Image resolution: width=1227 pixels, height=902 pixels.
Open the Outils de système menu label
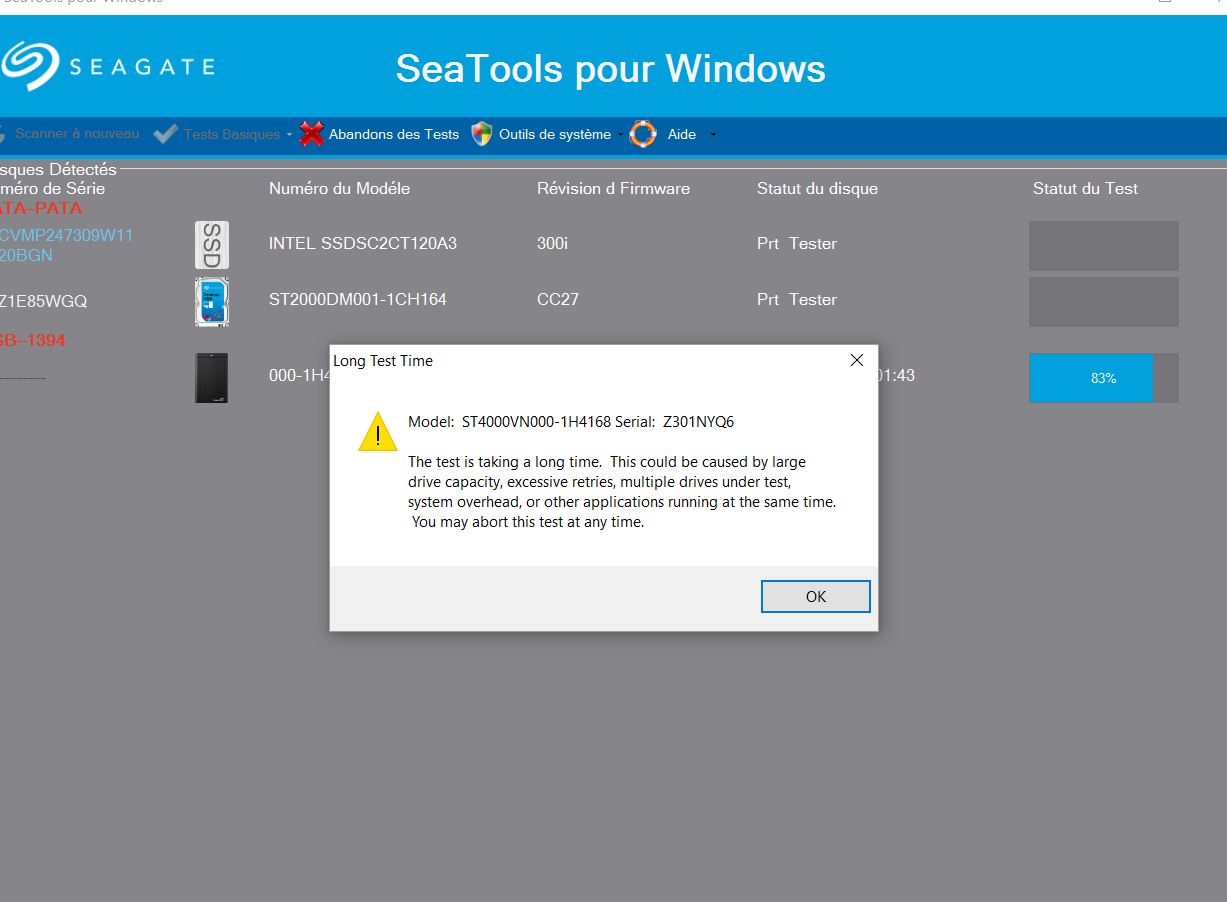(555, 134)
